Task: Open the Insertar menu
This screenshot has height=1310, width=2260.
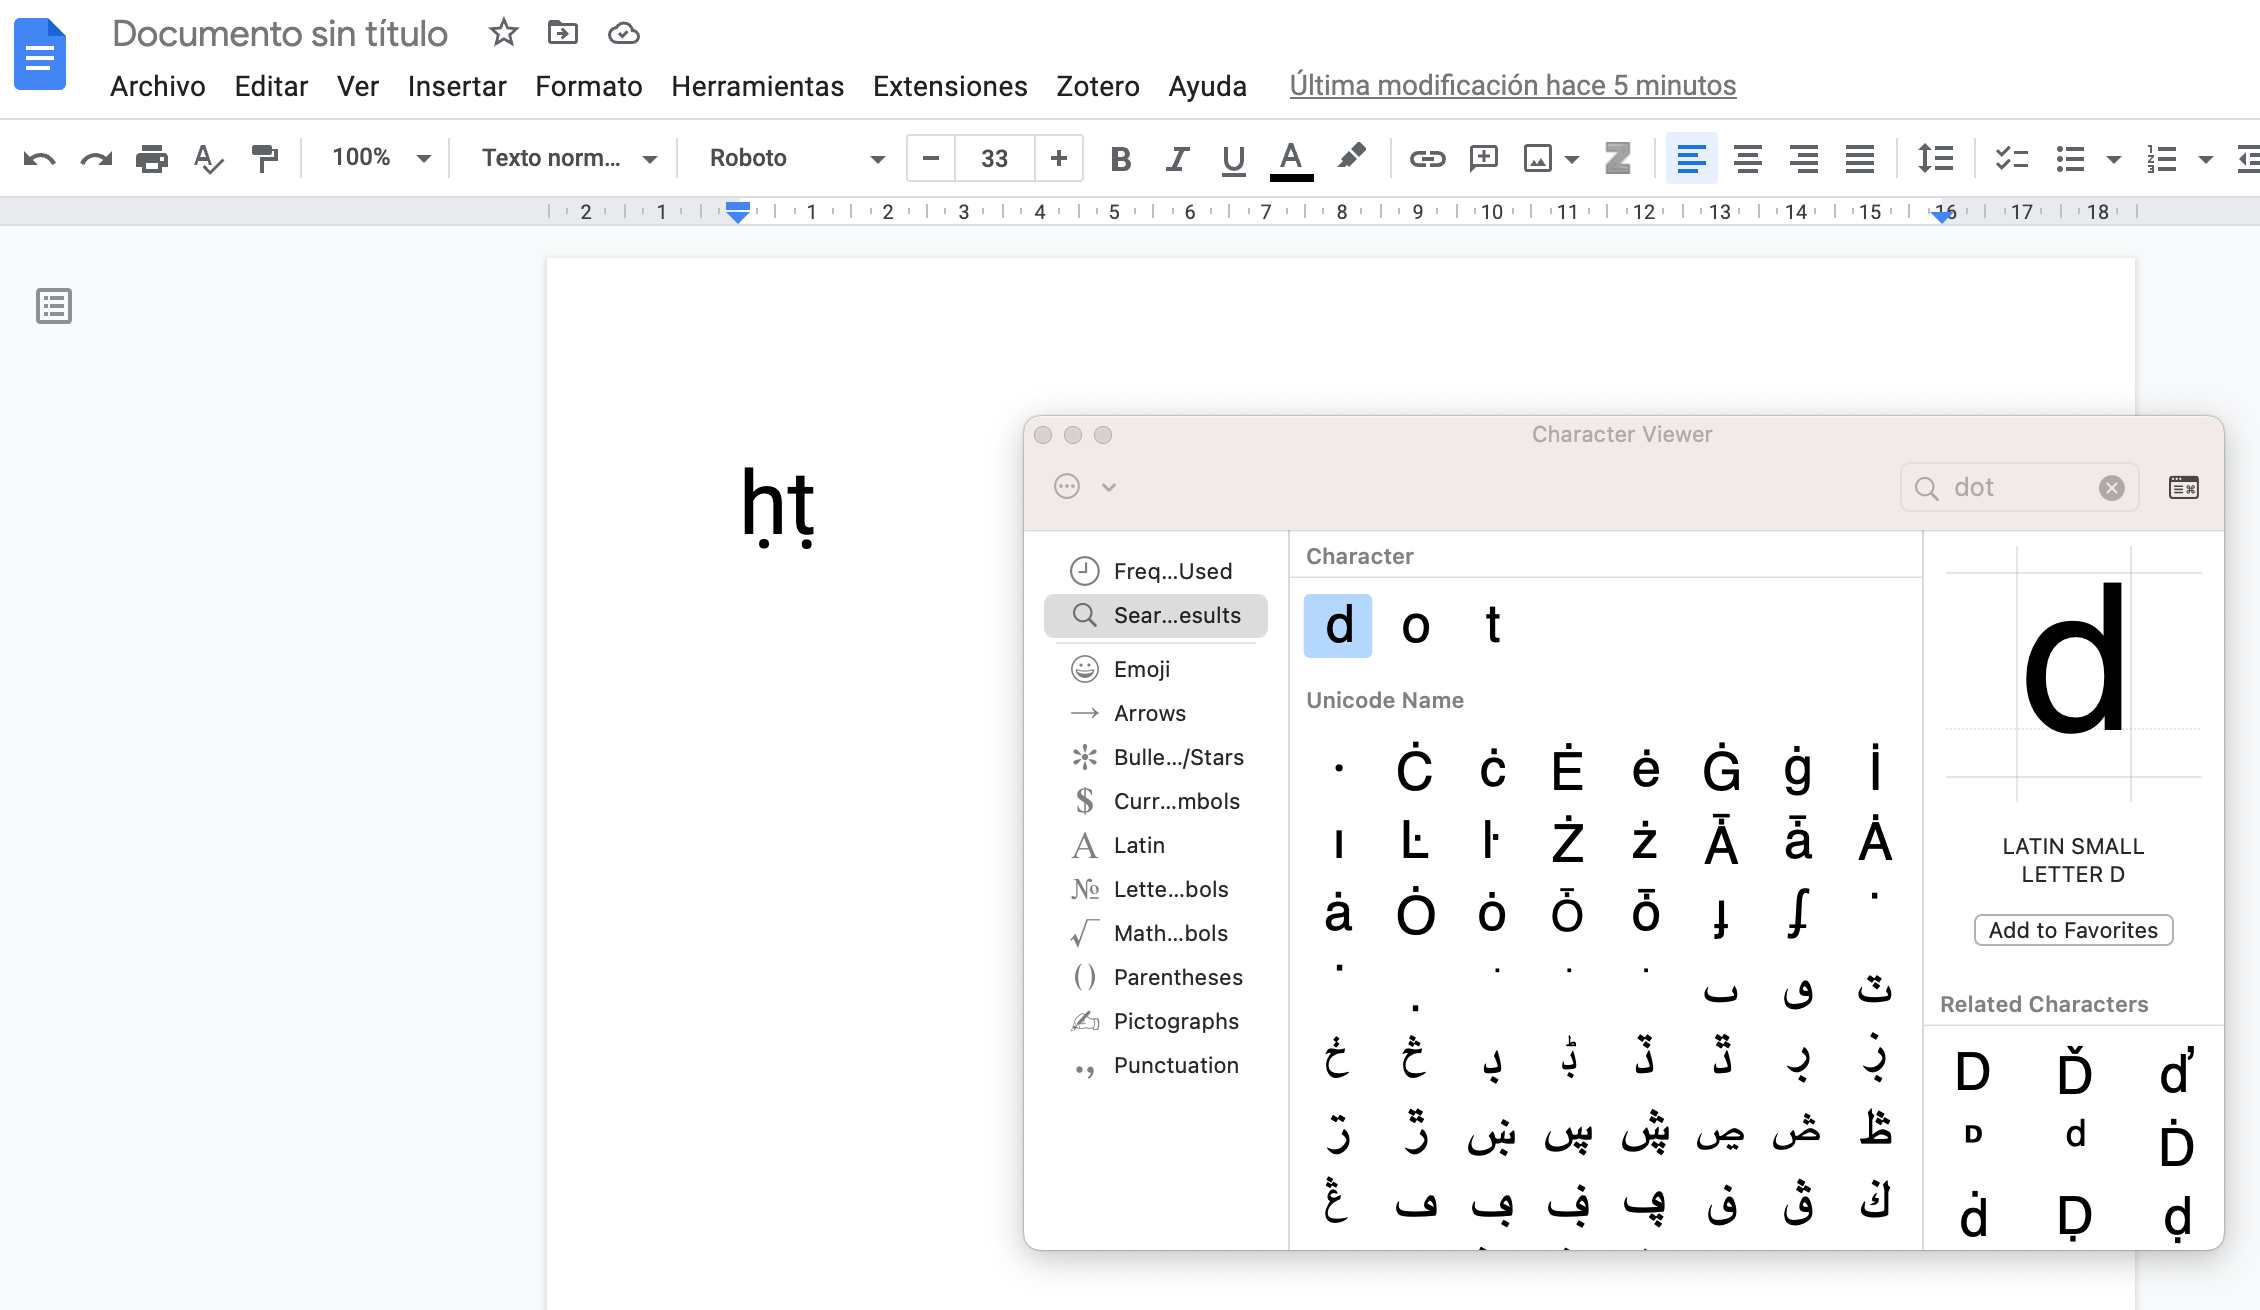Action: (457, 86)
